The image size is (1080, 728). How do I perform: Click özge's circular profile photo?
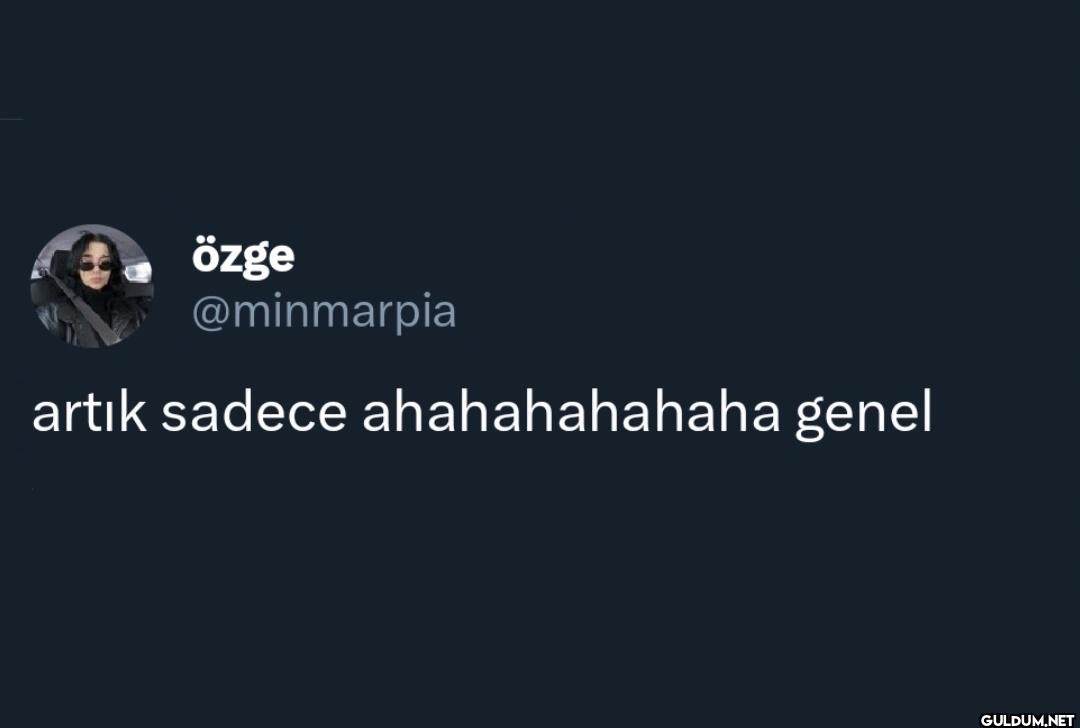point(91,286)
